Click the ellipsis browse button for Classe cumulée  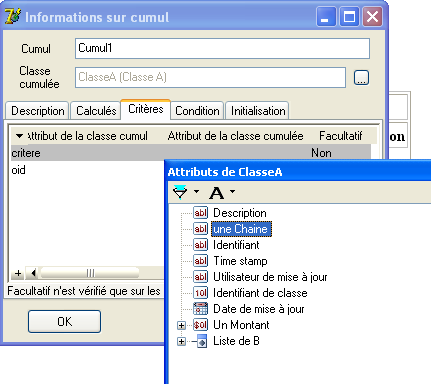click(x=361, y=78)
